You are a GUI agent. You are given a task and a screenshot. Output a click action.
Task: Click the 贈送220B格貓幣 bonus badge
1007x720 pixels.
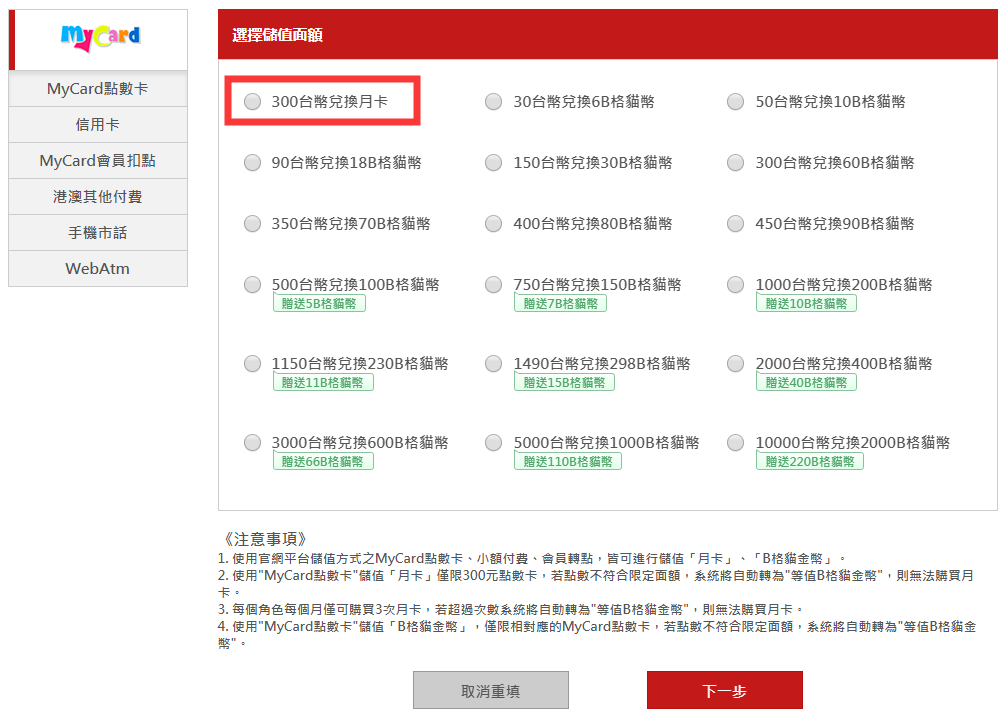810,461
